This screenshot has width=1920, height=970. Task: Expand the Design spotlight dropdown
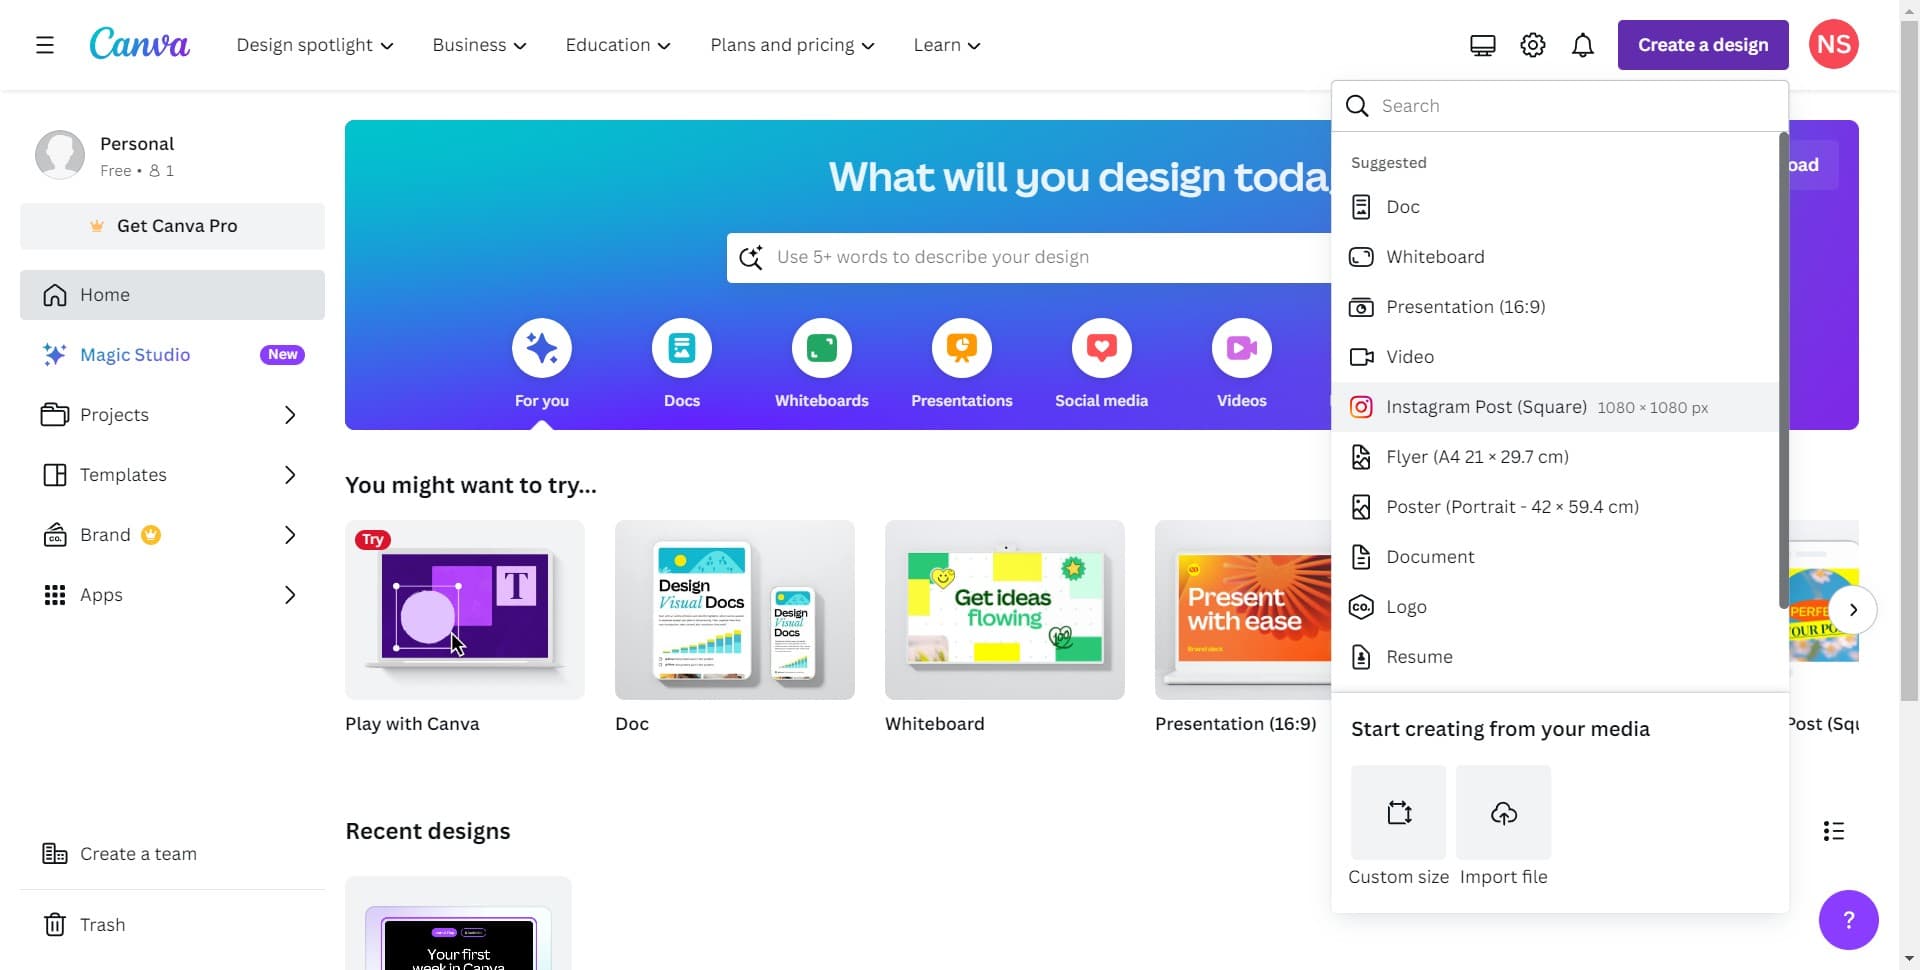pyautogui.click(x=315, y=45)
